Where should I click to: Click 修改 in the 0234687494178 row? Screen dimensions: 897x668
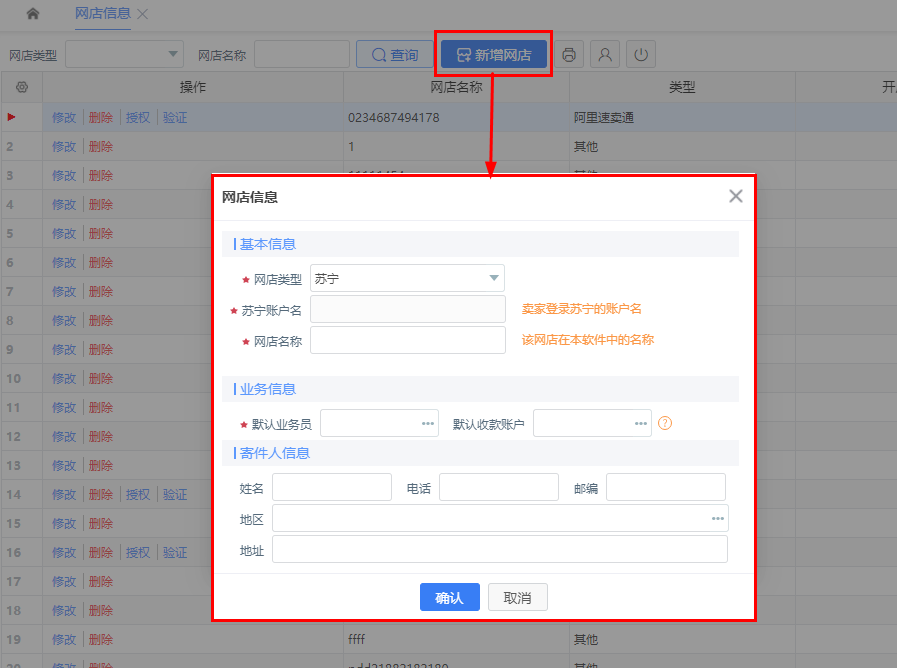pos(64,117)
